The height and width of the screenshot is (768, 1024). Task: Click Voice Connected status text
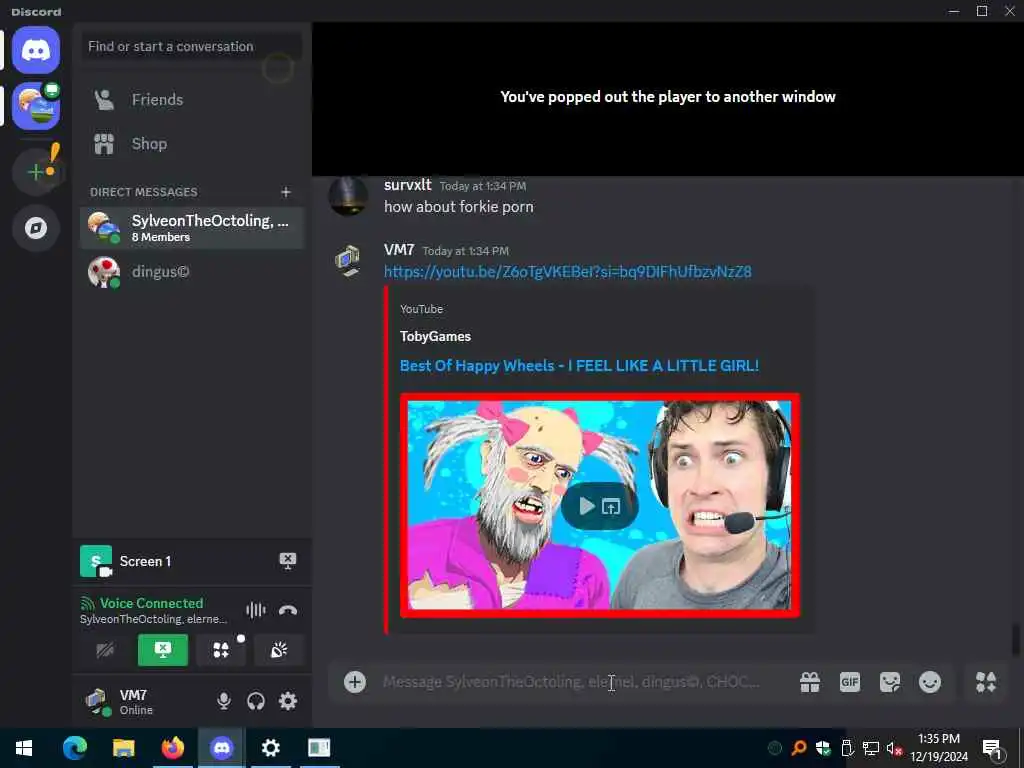151,603
